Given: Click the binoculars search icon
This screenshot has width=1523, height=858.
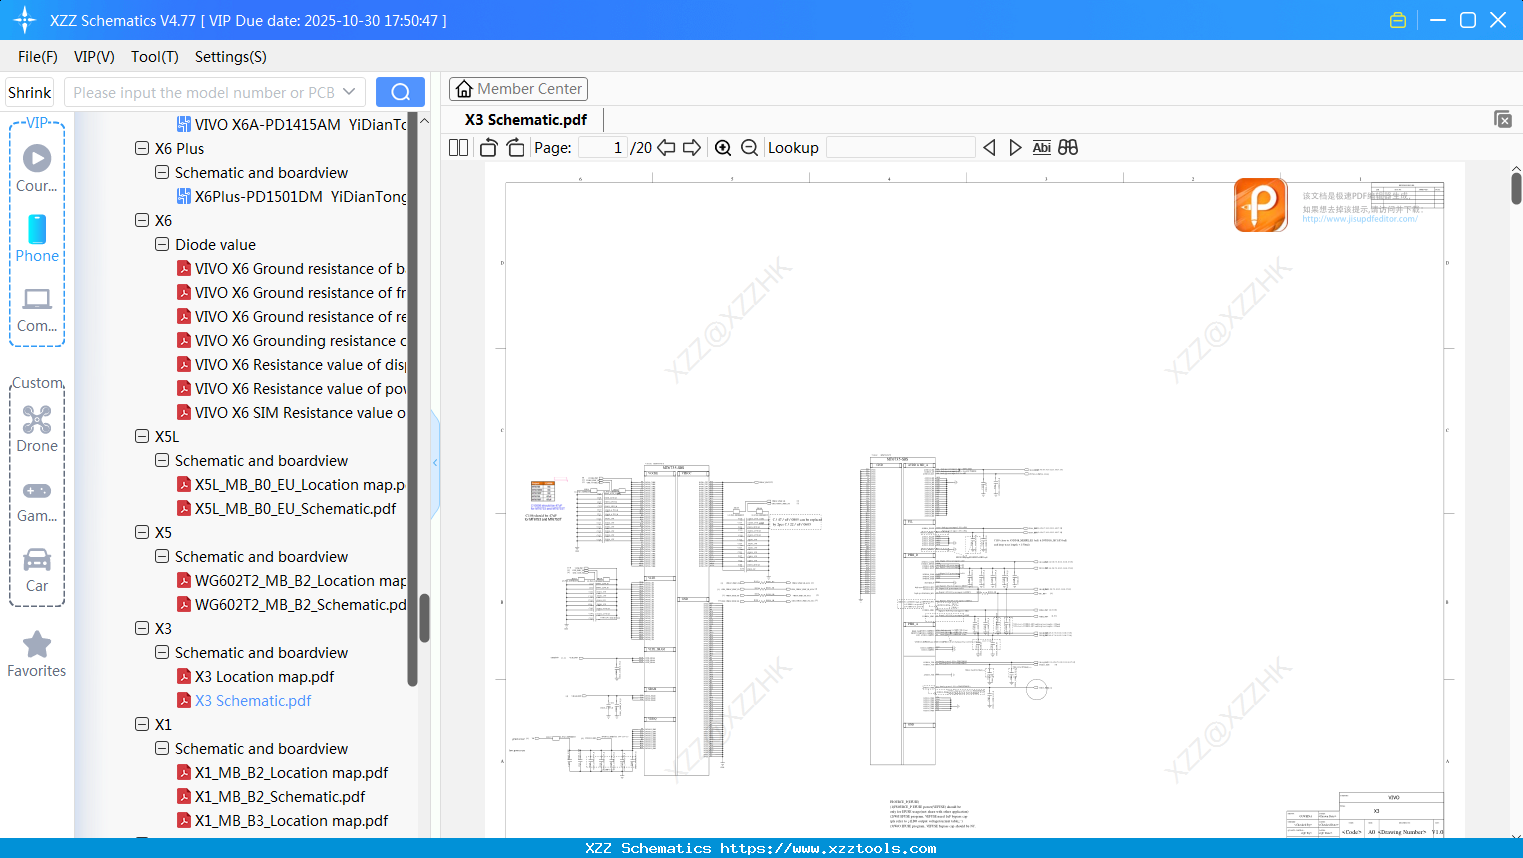Looking at the screenshot, I should (x=1068, y=147).
